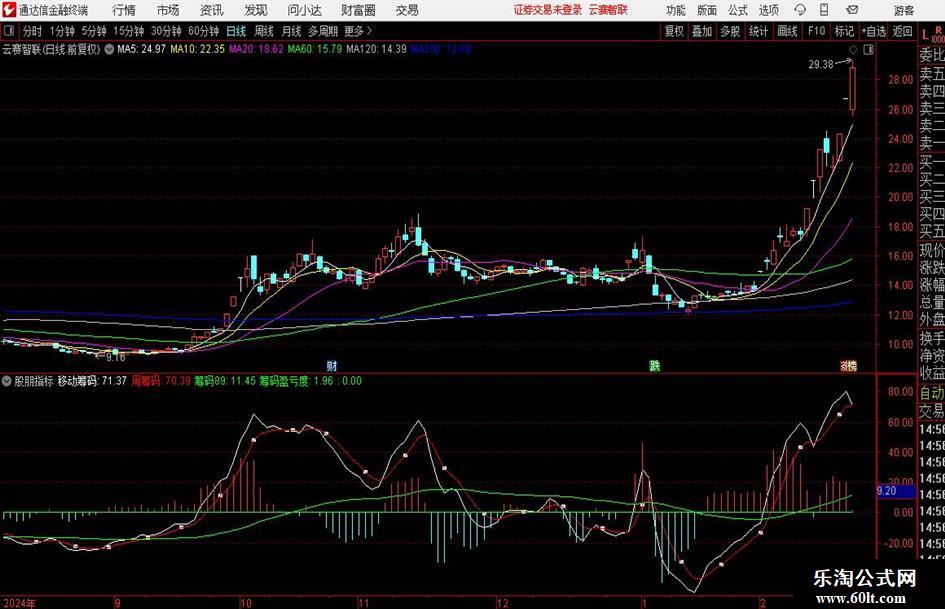
Task: Open the 问小达 menu
Action: click(304, 10)
